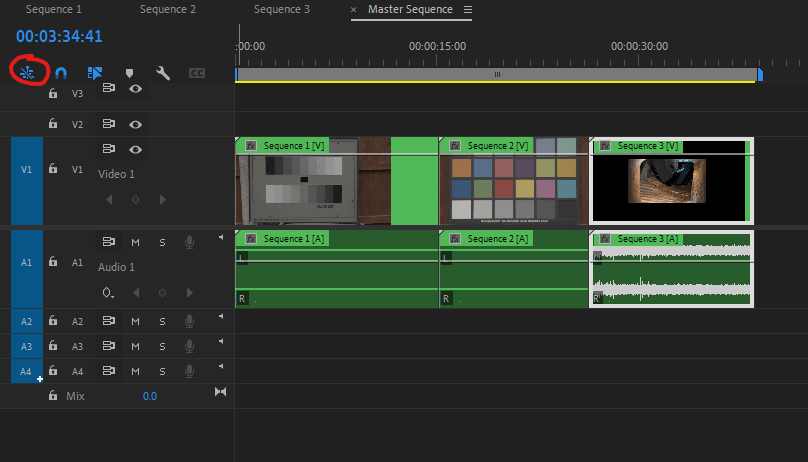Go to next keyframe on Video 1
This screenshot has width=808, height=462.
[x=163, y=199]
